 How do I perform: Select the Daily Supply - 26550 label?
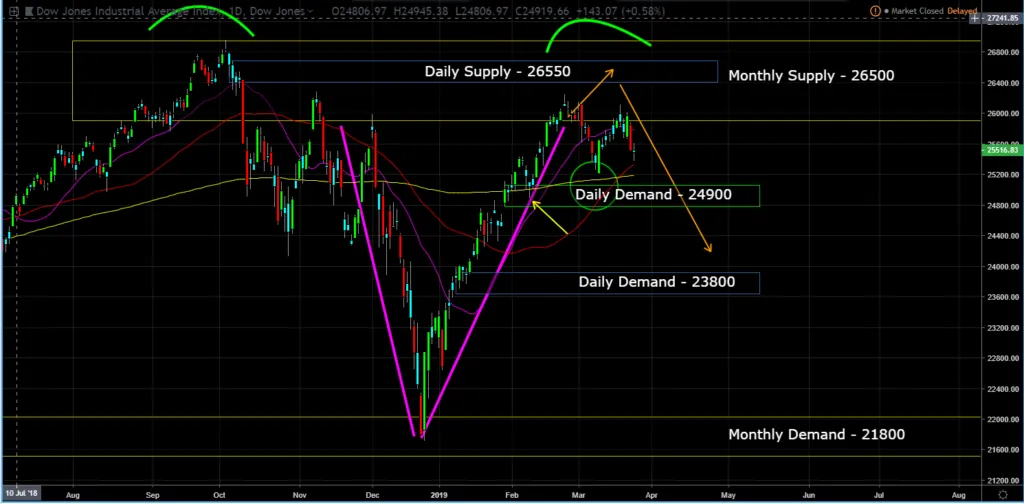(x=497, y=71)
